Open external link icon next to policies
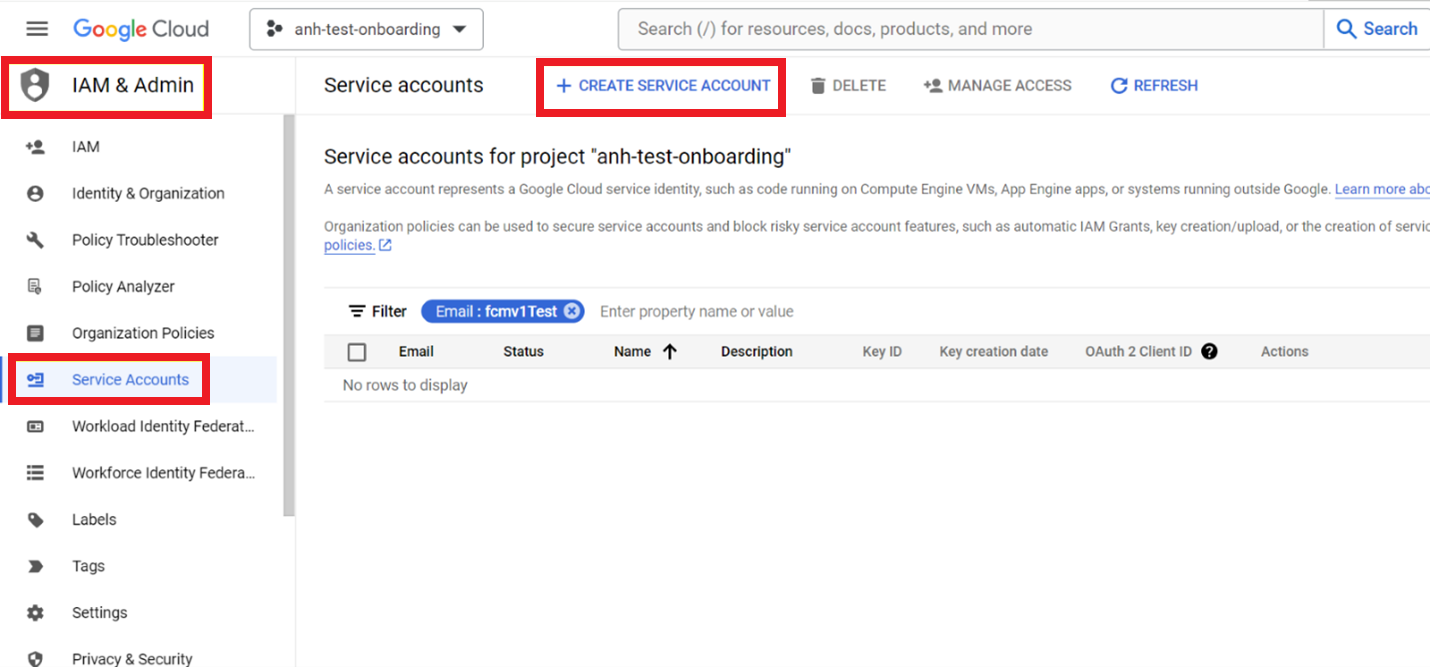Viewport: 1430px width, 667px height. 385,246
